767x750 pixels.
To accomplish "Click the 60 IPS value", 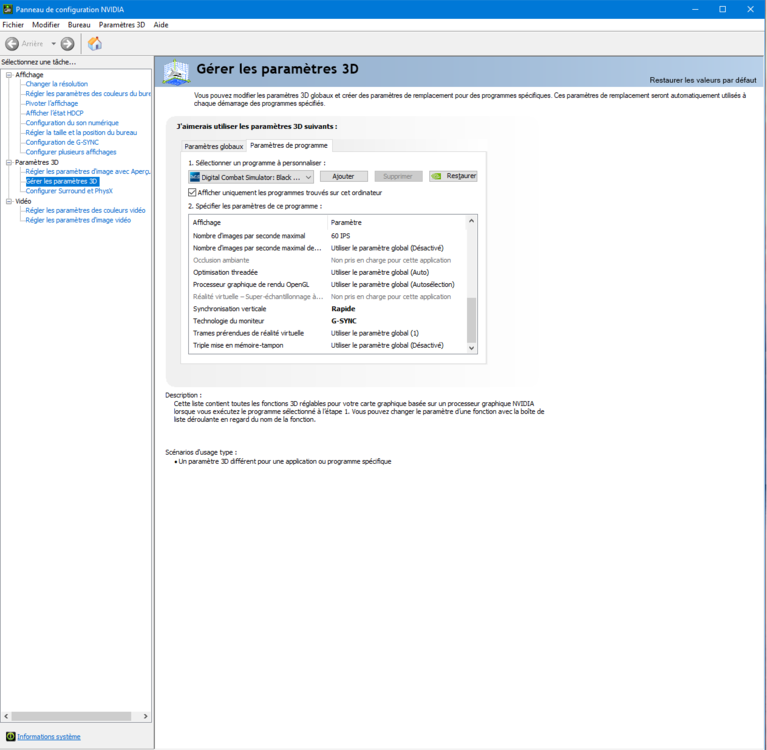I will 340,236.
